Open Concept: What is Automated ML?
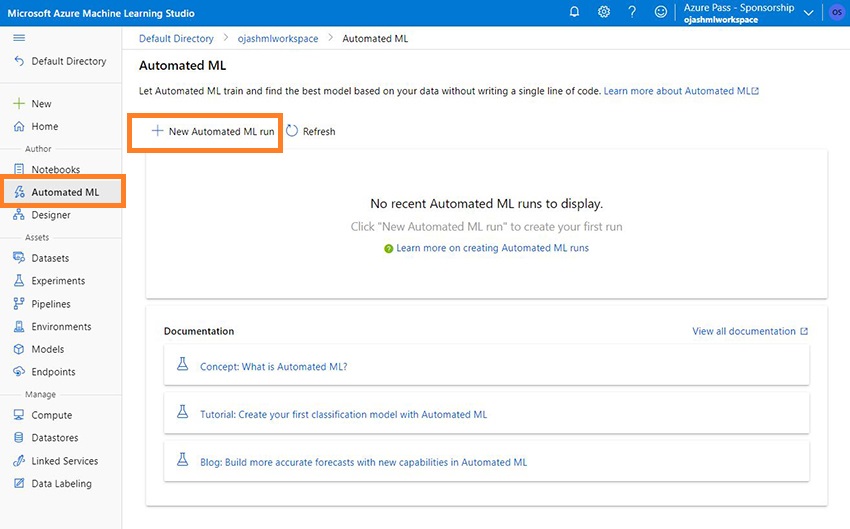The width and height of the screenshot is (850, 529). coord(273,366)
